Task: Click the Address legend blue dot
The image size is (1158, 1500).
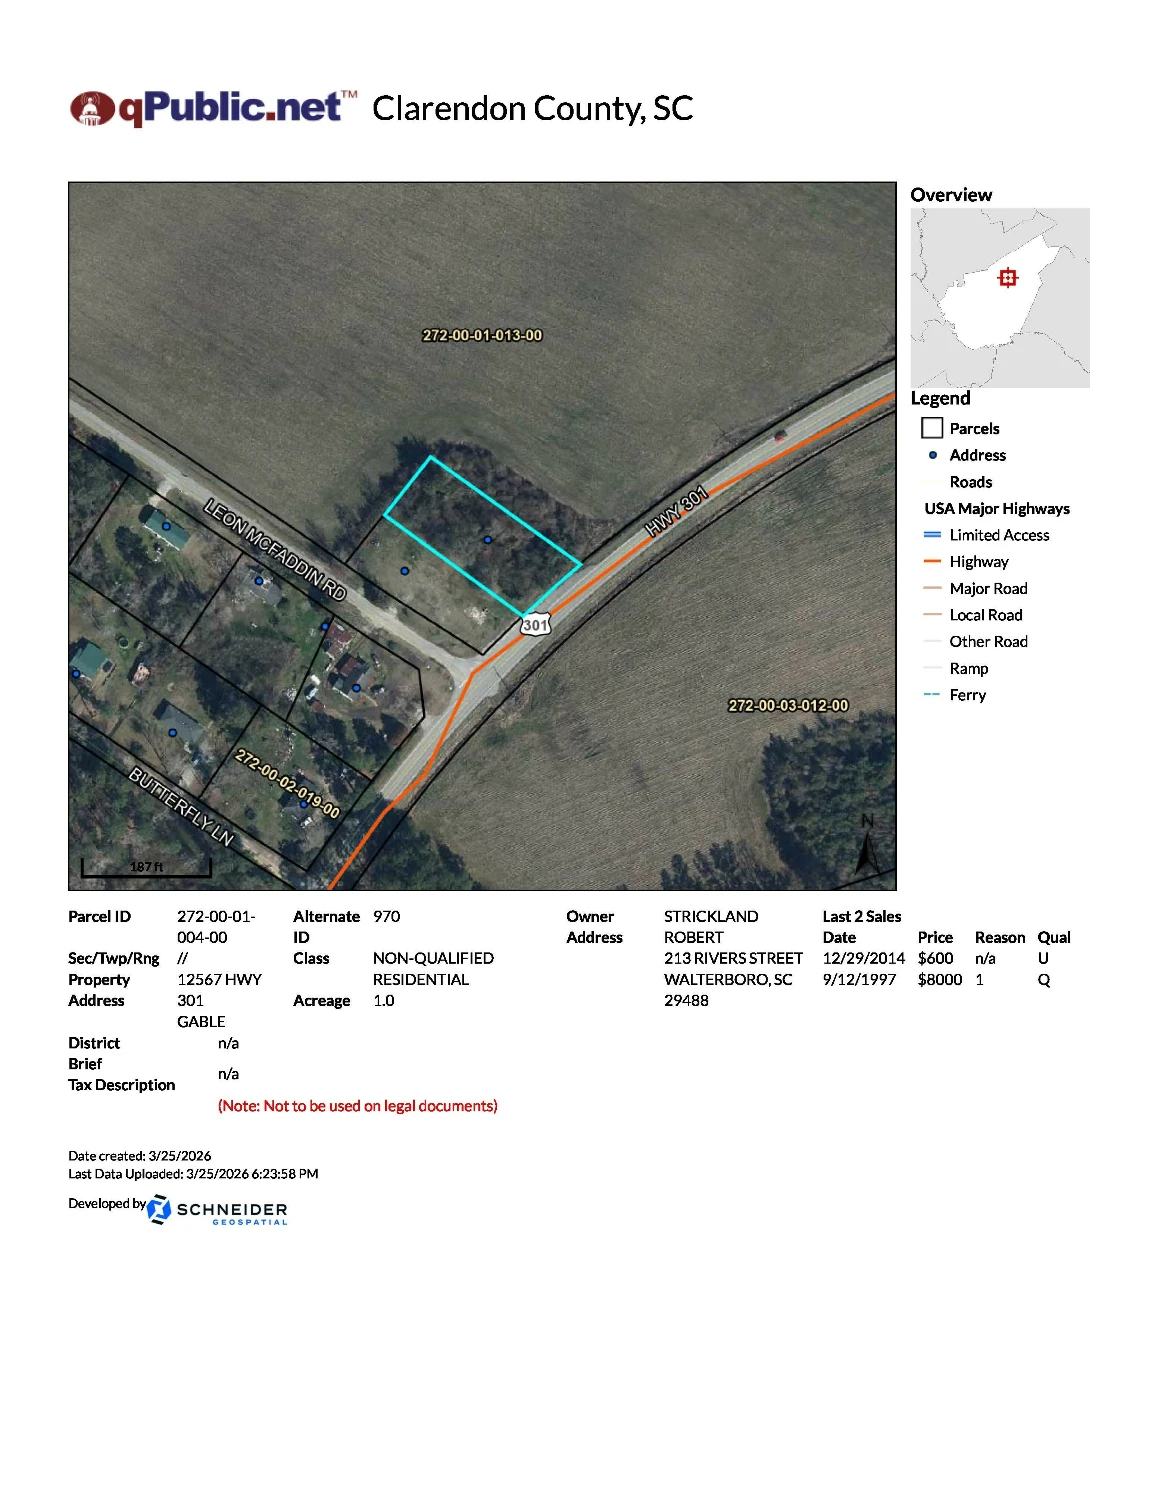Action: point(933,455)
